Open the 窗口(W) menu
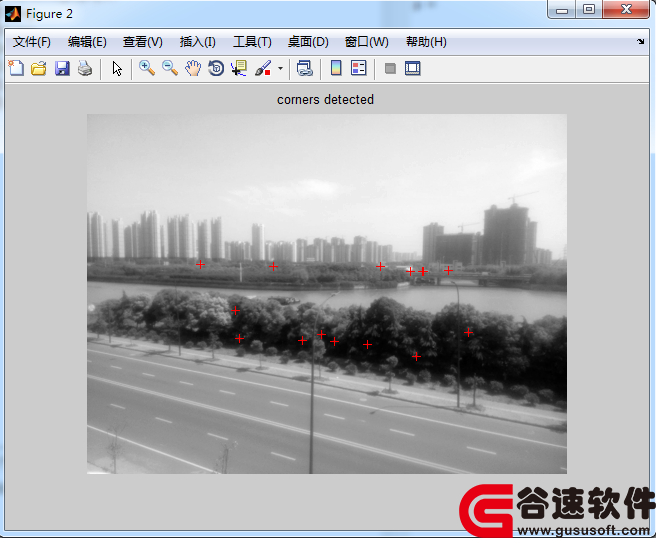656x538 pixels. coord(366,42)
